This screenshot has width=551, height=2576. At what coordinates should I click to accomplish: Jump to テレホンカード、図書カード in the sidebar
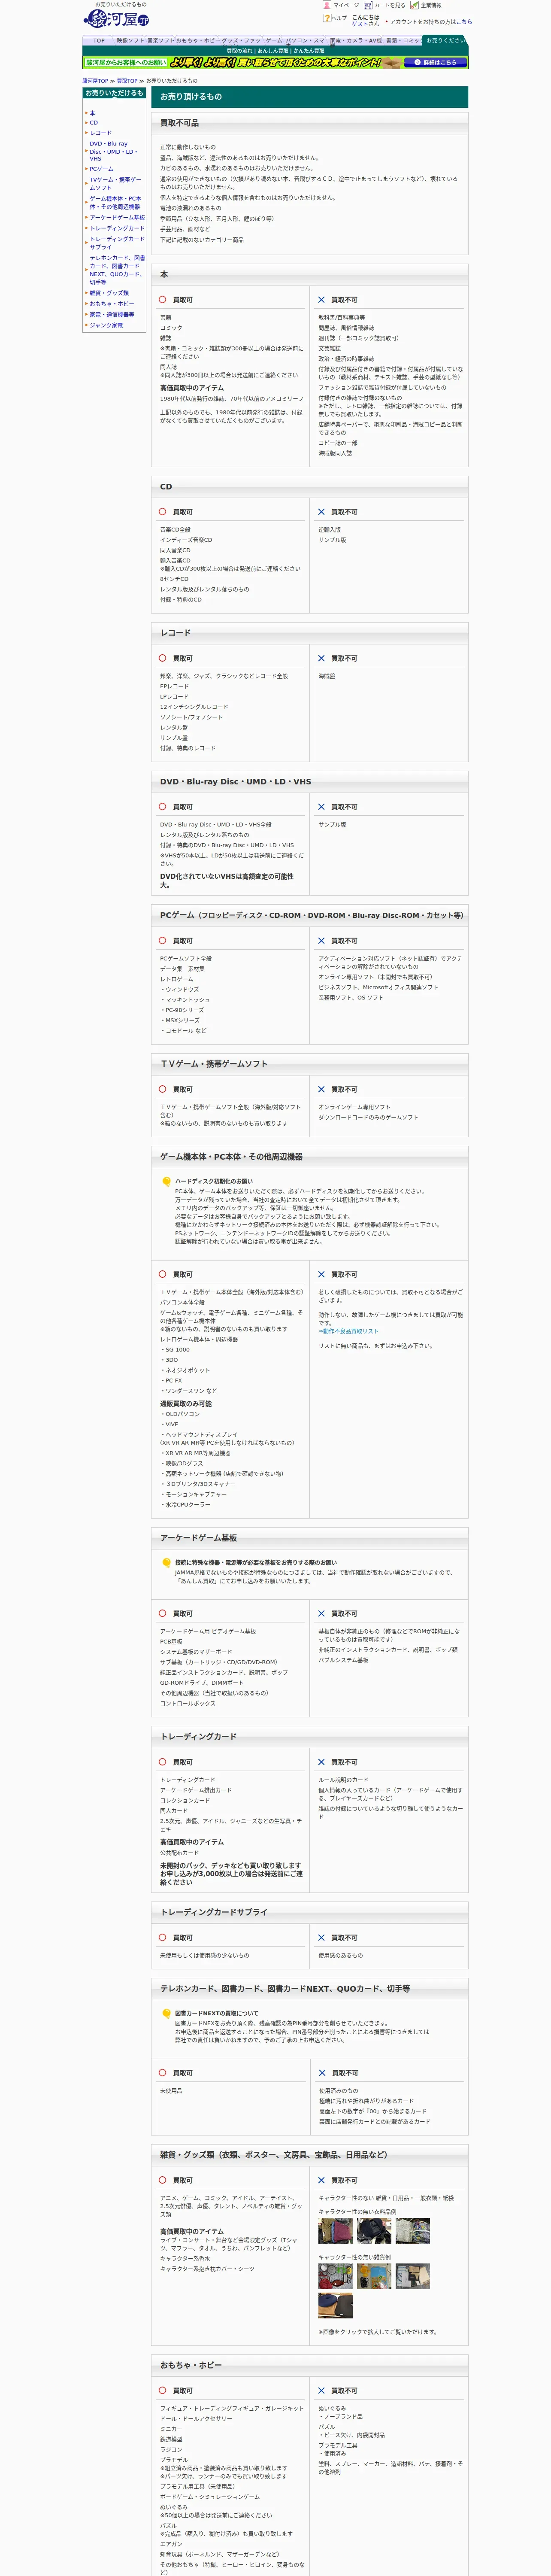coord(117,270)
